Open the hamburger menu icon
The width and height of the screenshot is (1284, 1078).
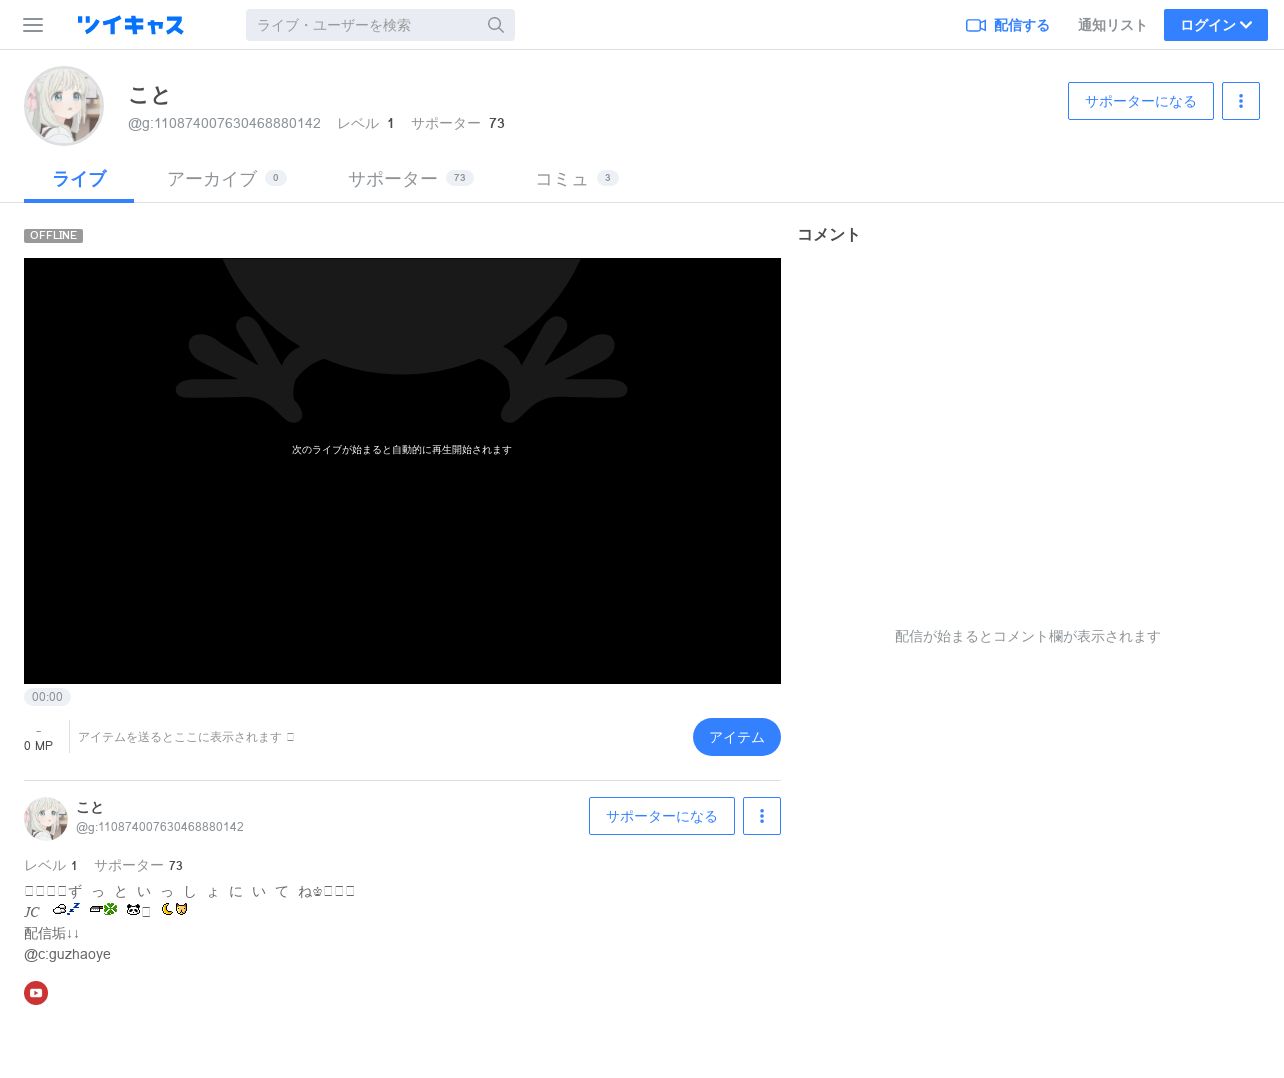click(x=33, y=25)
